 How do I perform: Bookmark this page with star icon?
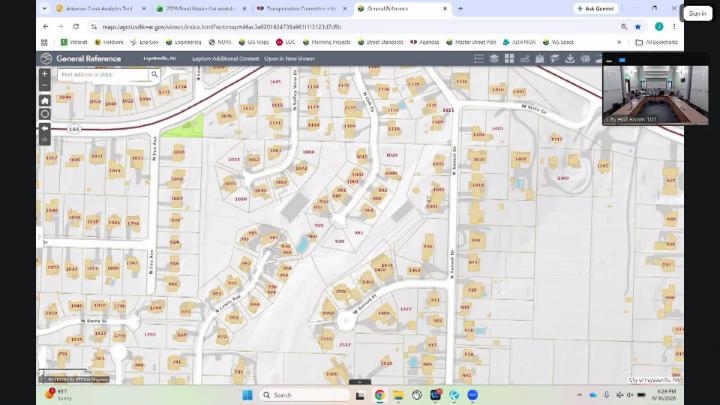(638, 27)
